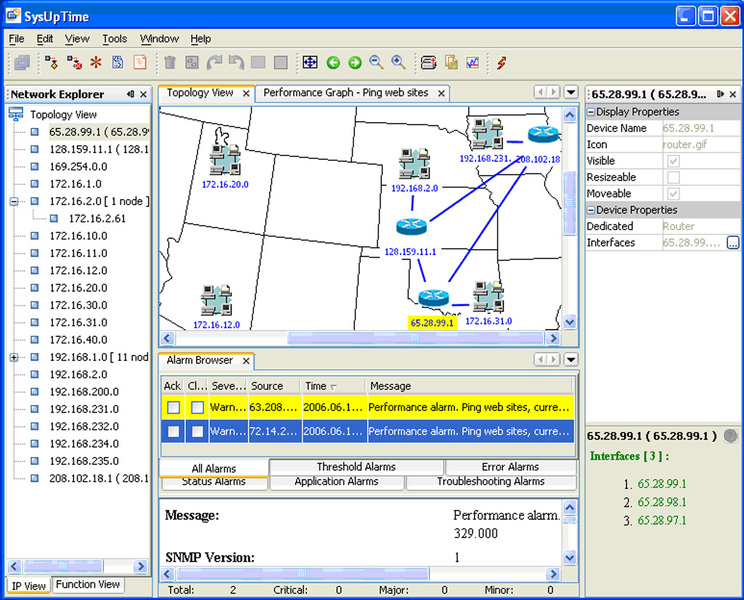Open interface 65.28.97.1 link
This screenshot has width=744, height=600.
(x=662, y=521)
